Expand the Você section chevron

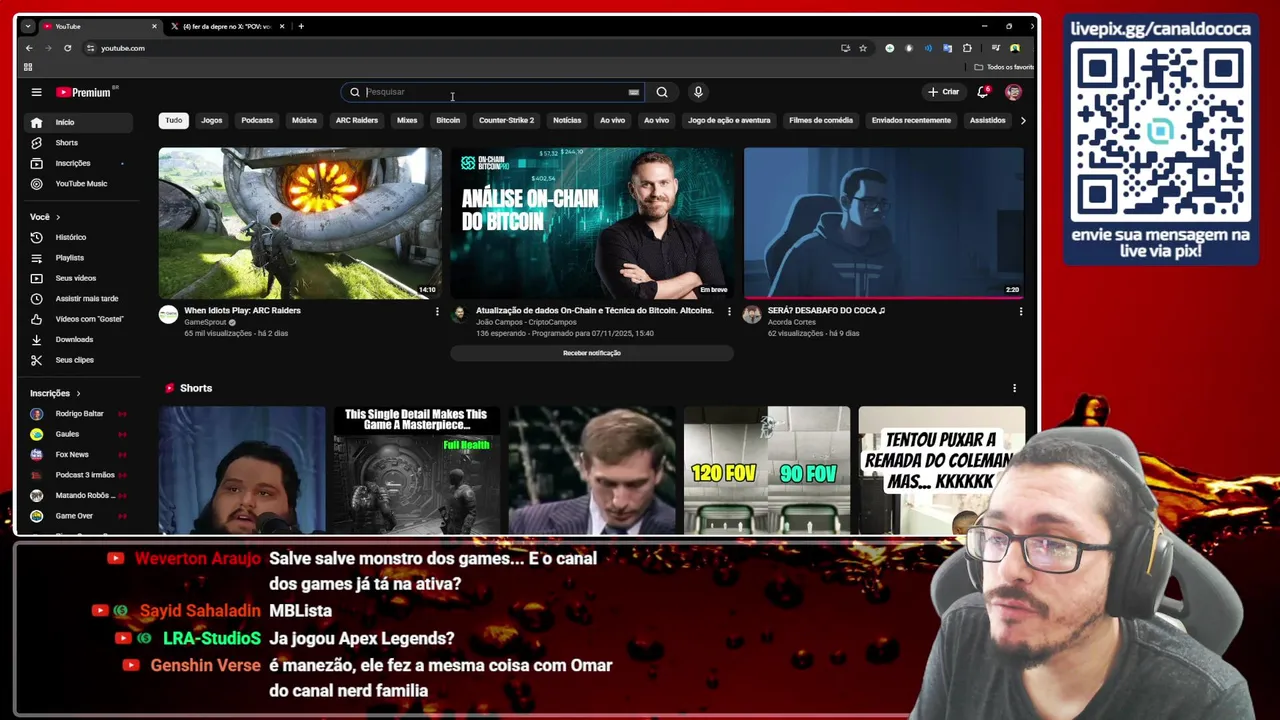[x=58, y=217]
